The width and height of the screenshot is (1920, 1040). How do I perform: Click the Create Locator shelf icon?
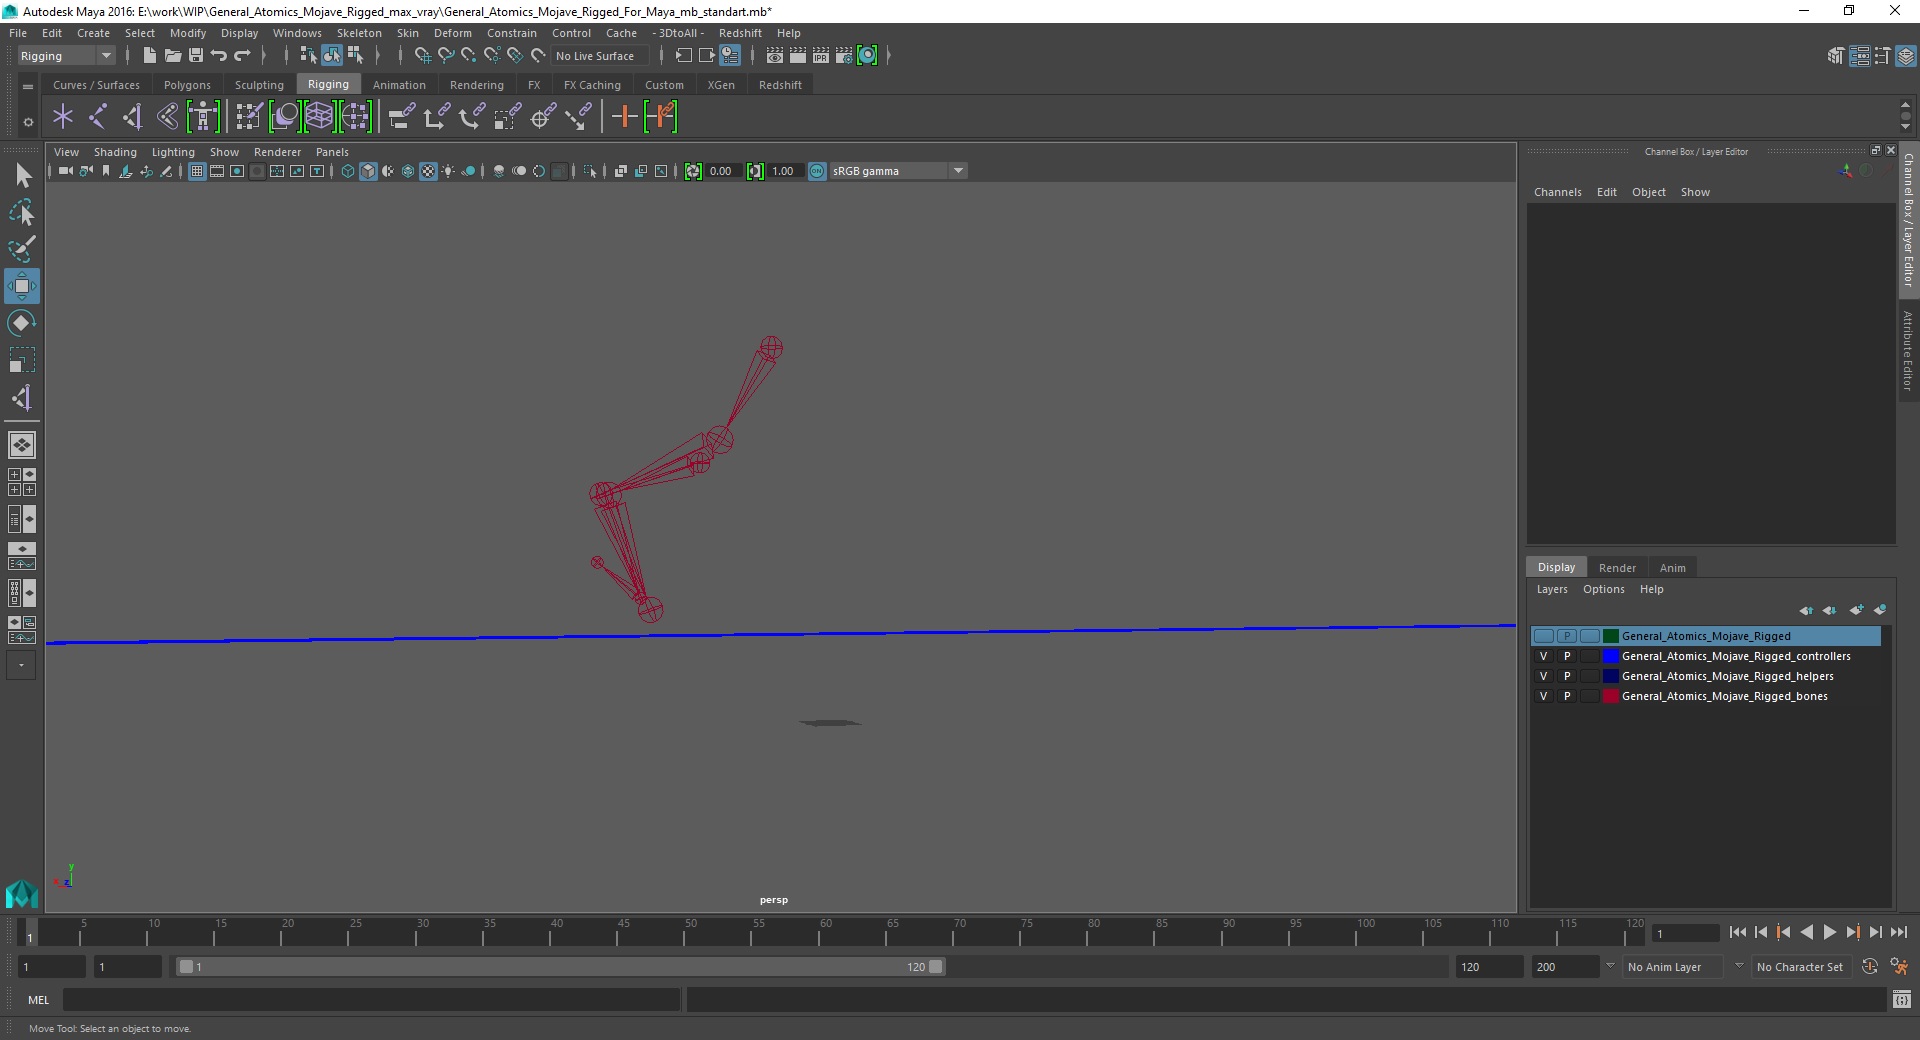63,117
